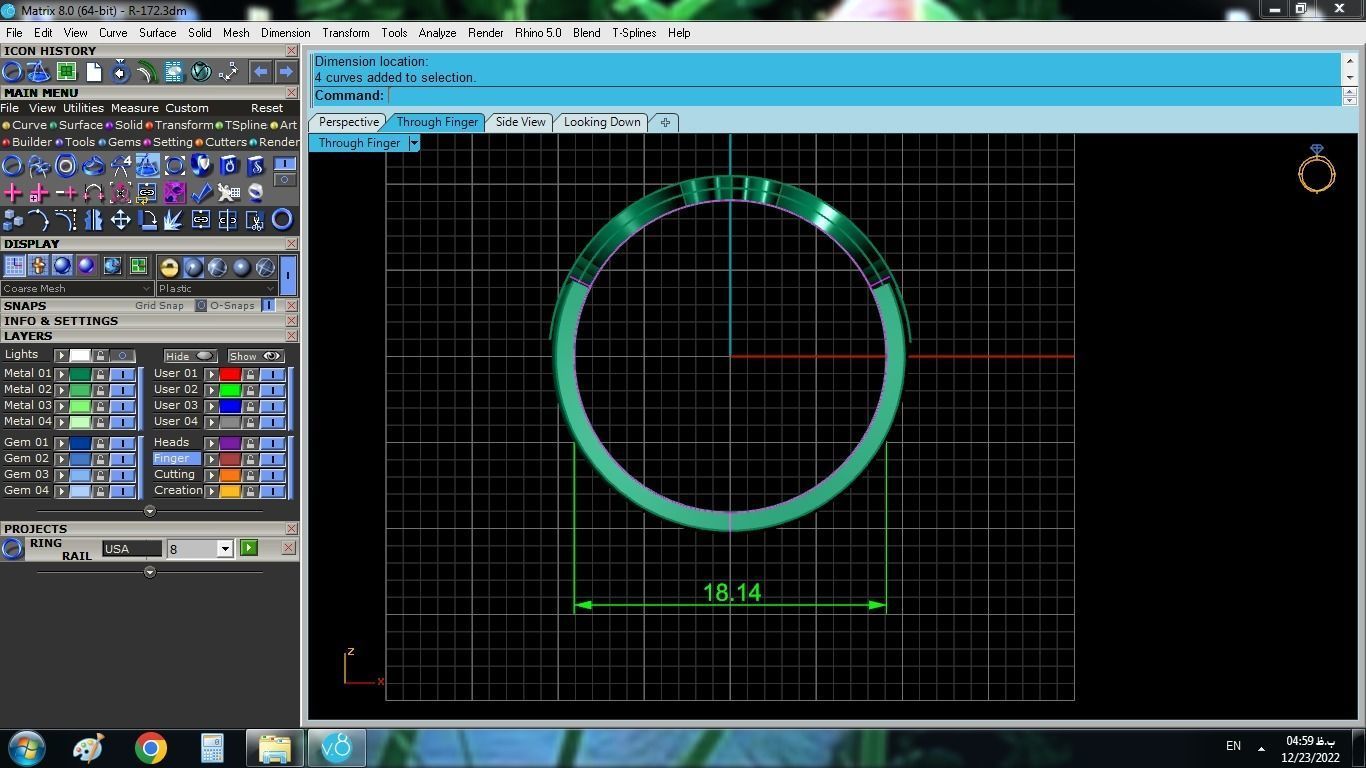This screenshot has height=768, width=1366.
Task: Collapse Projects panel with bottom round arrow
Action: [150, 573]
